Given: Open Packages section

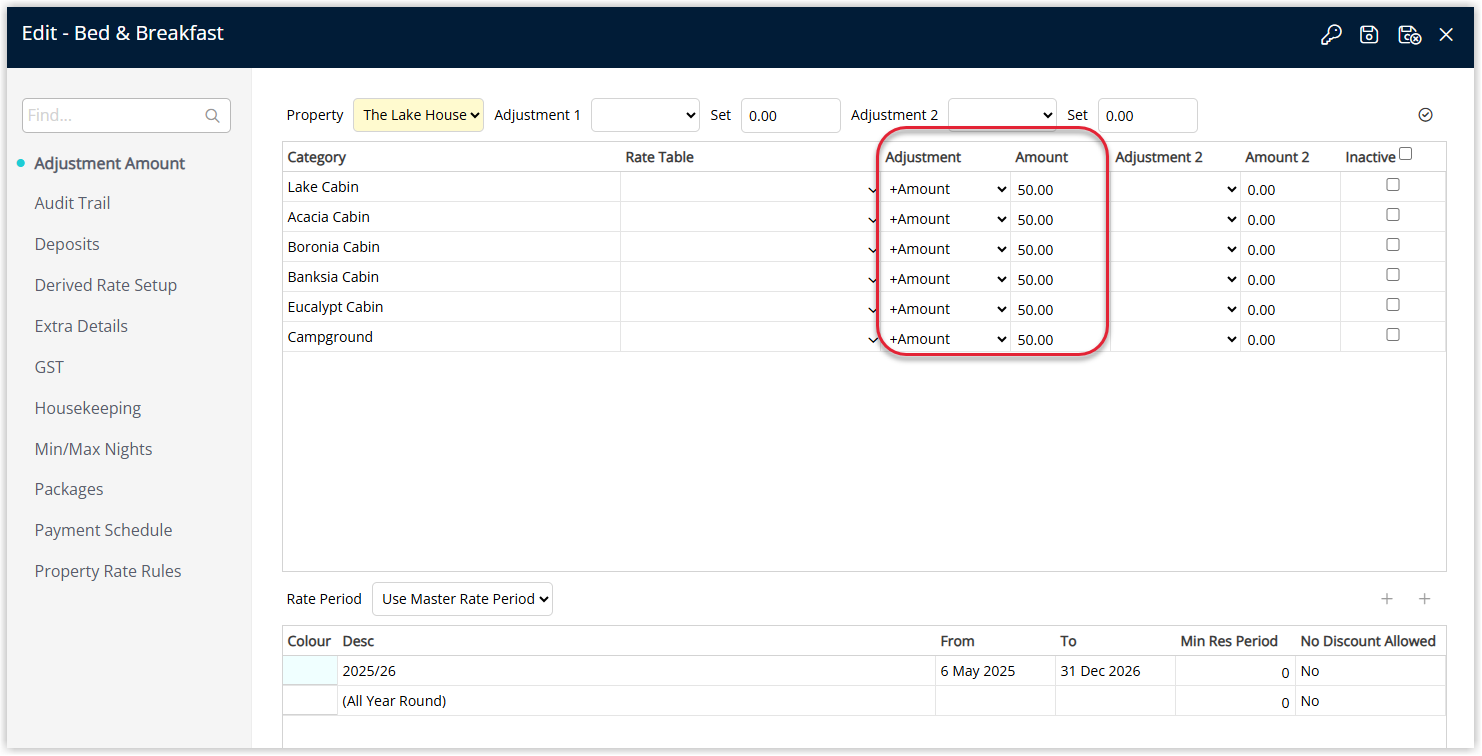Looking at the screenshot, I should pyautogui.click(x=69, y=489).
